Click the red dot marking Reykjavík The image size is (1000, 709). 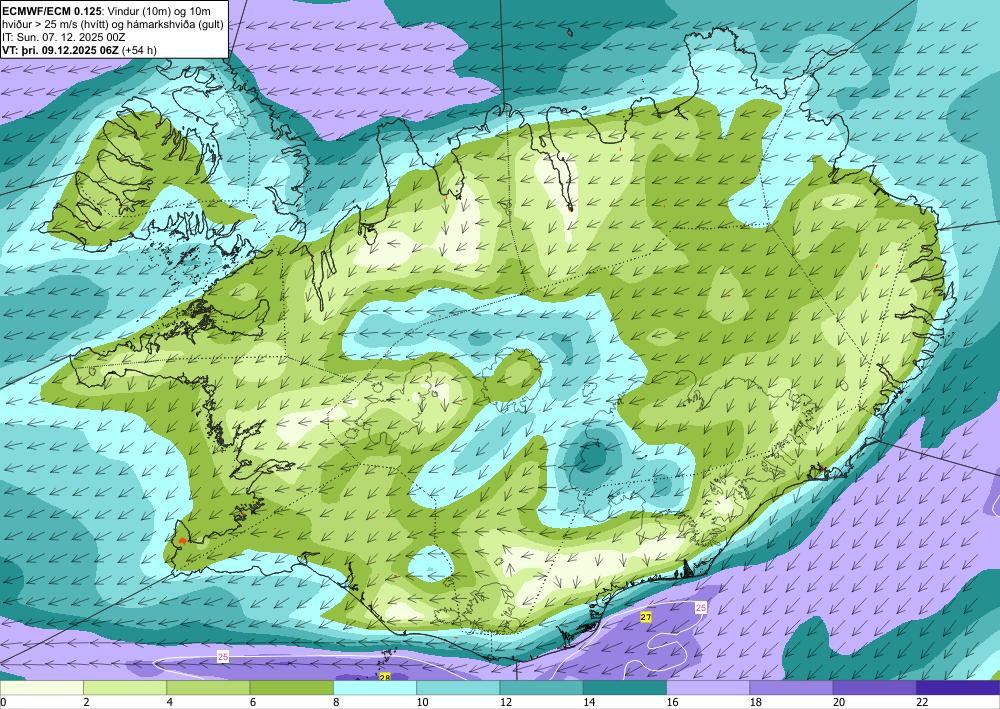[x=182, y=540]
